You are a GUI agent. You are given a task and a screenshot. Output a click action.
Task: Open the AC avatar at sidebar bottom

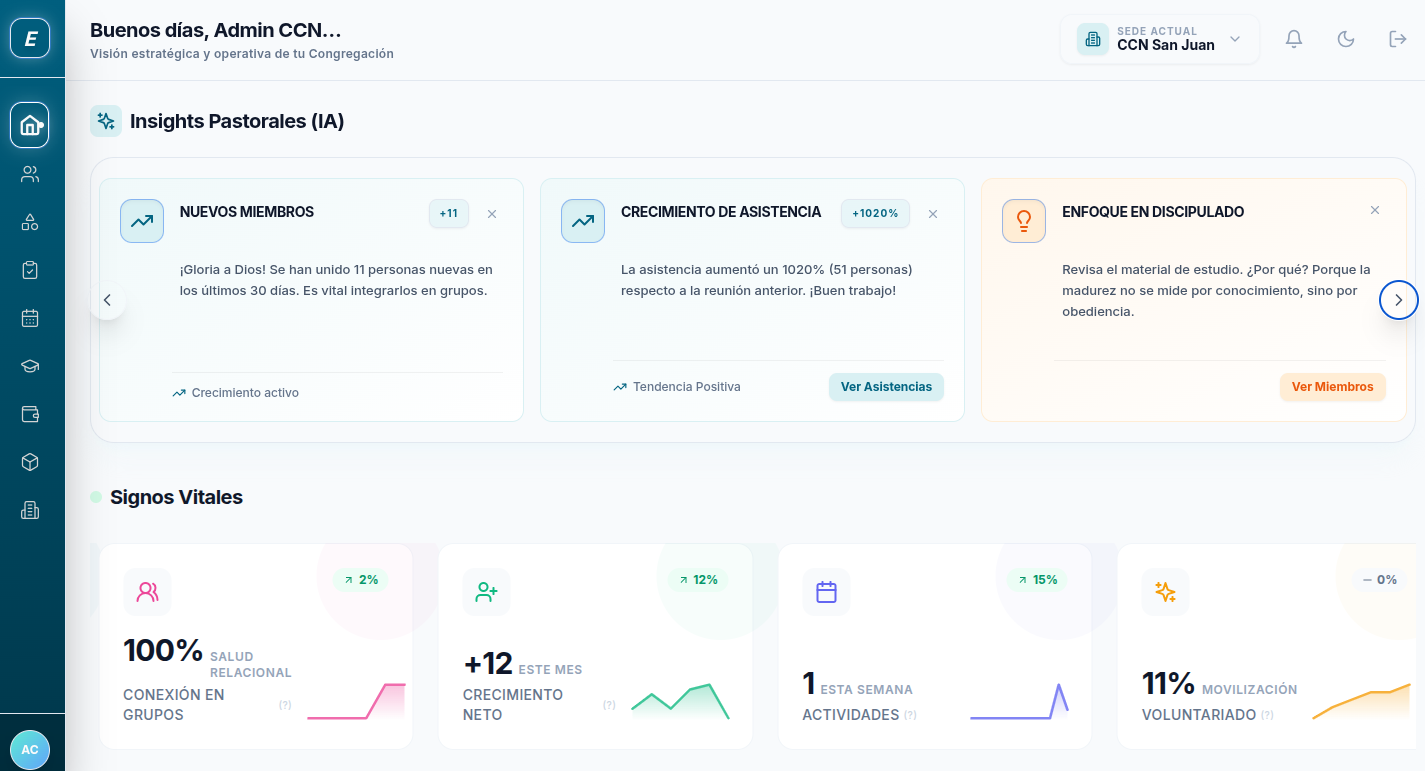30,749
